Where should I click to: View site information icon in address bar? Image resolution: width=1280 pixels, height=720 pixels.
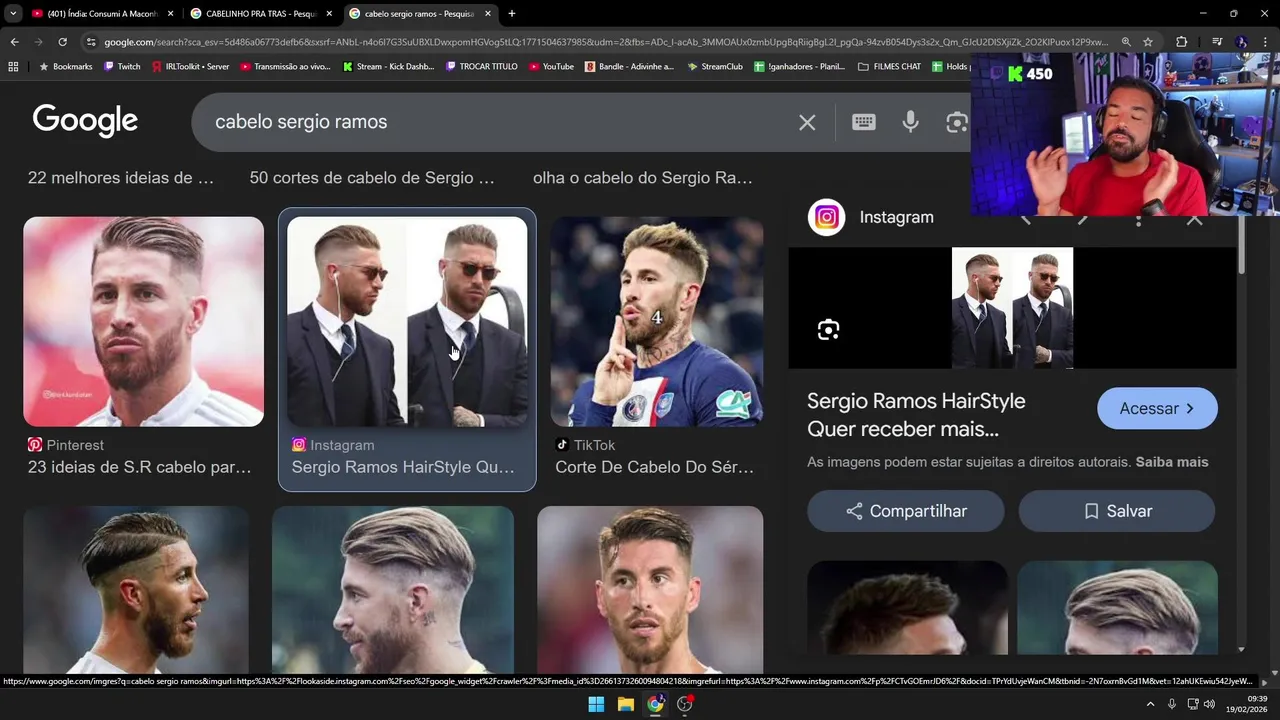click(x=91, y=42)
